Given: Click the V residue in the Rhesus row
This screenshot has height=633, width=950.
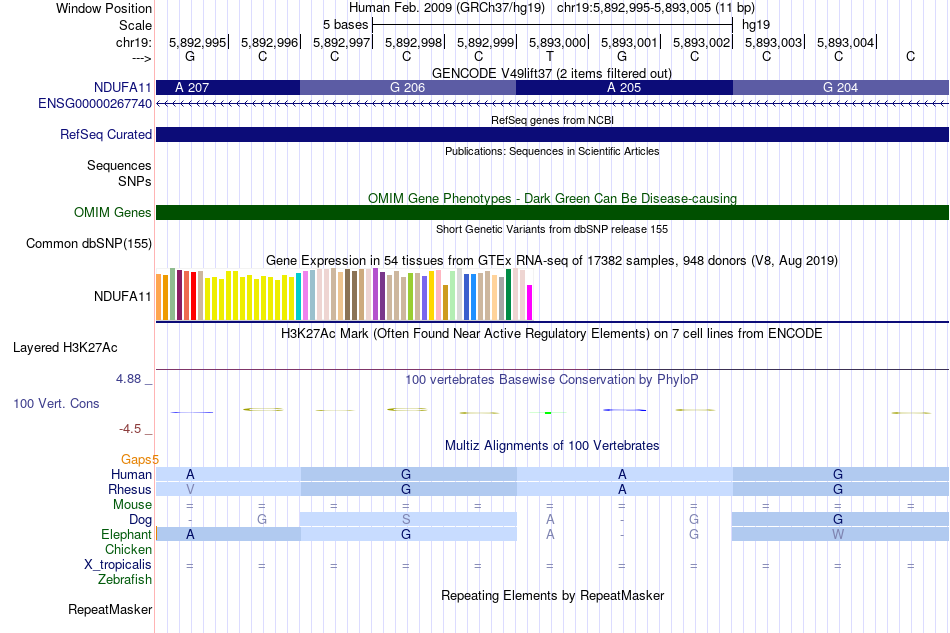Looking at the screenshot, I should [190, 489].
